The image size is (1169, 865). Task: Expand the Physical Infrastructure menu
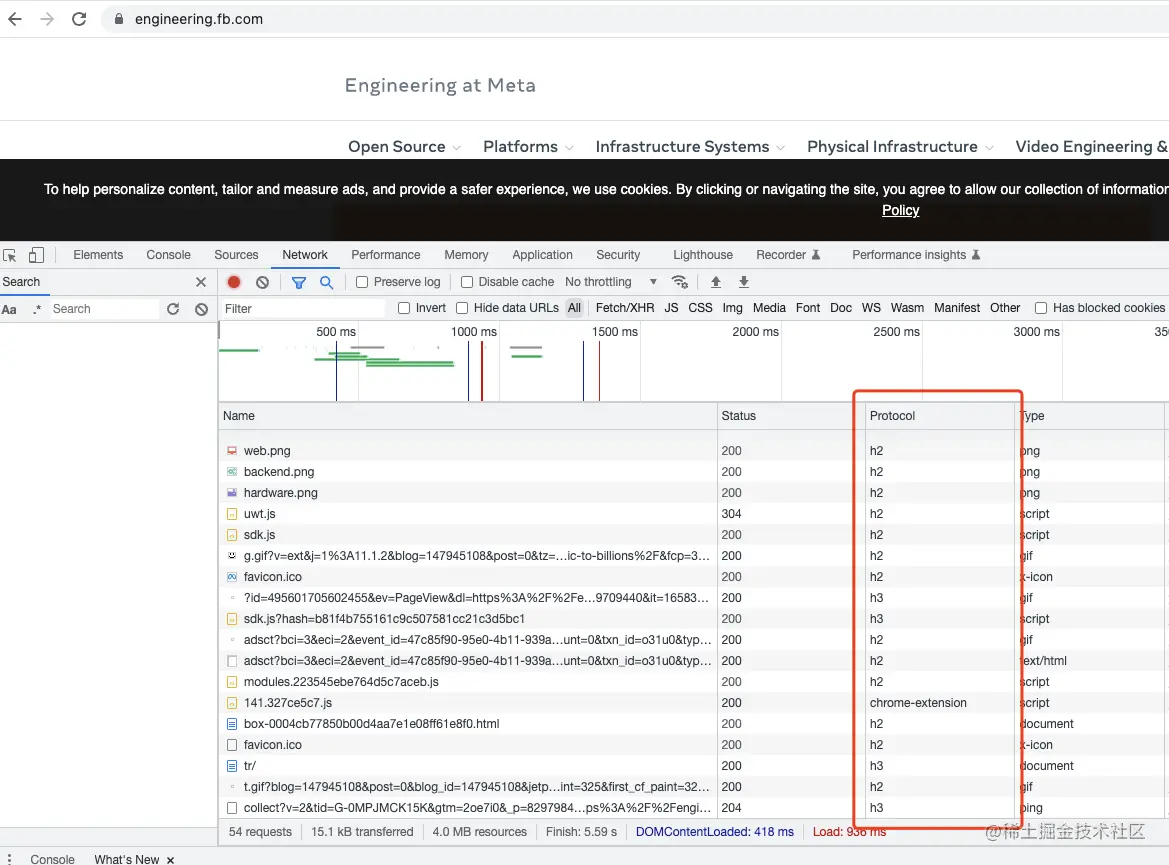pos(900,147)
